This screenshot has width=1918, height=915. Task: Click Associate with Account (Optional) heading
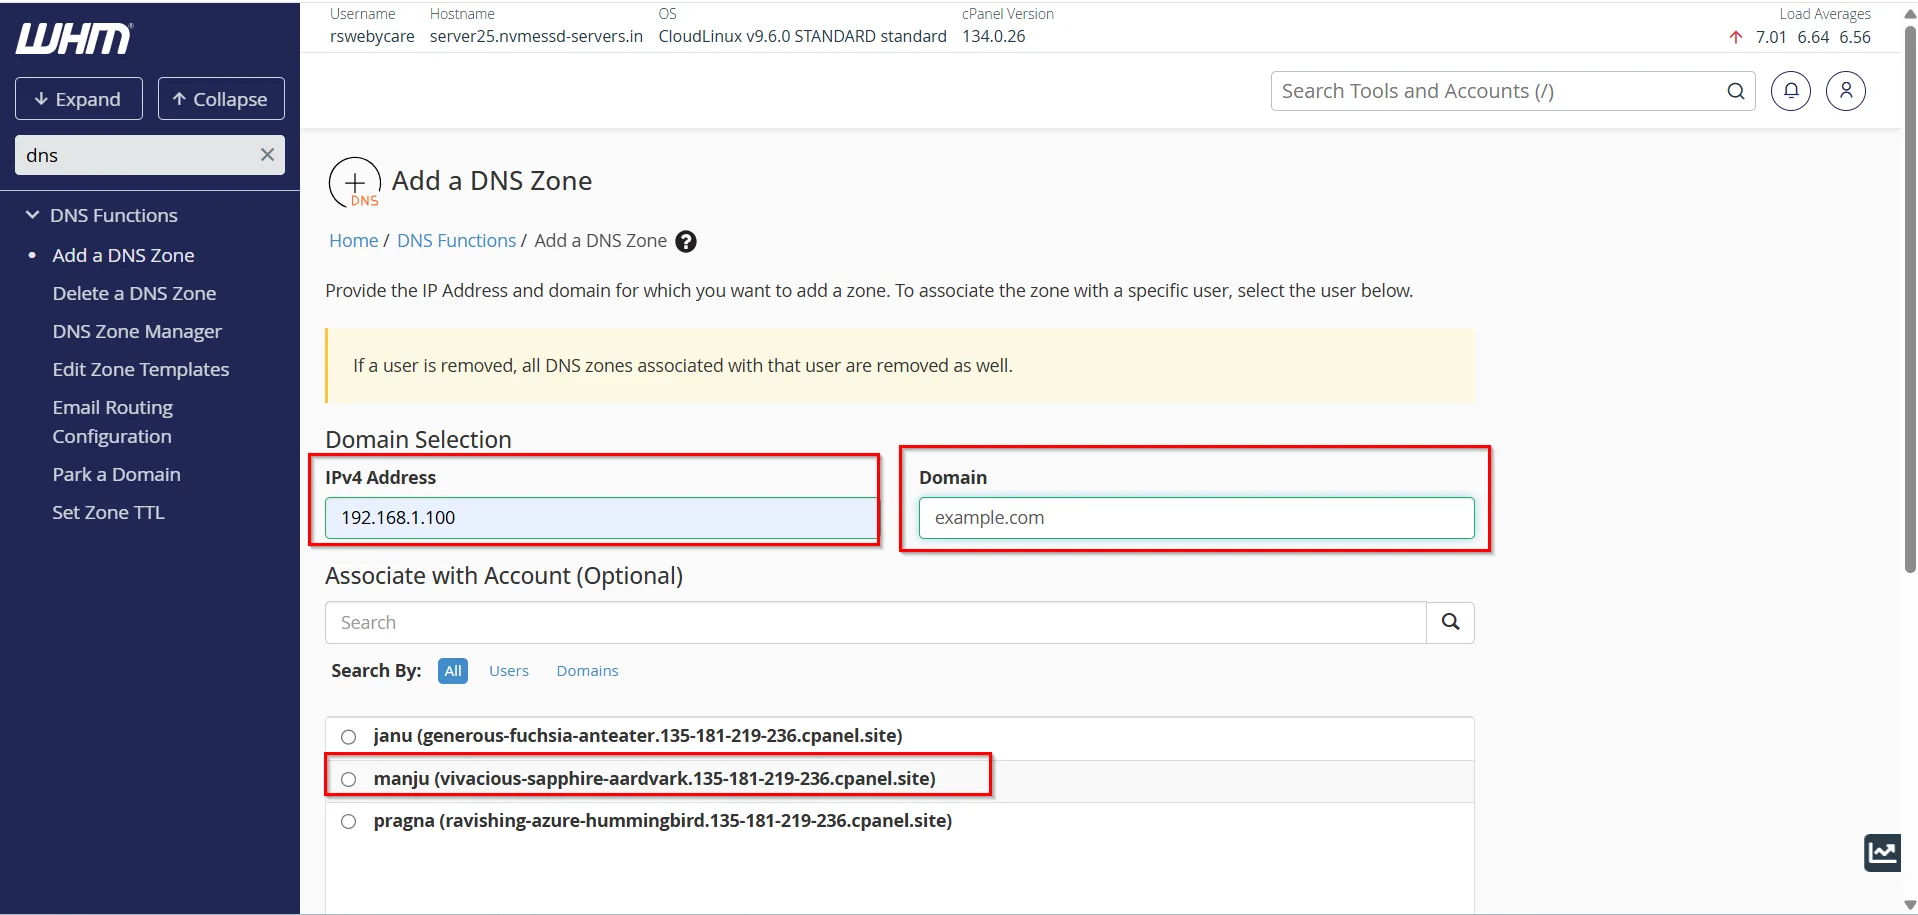[x=504, y=576]
